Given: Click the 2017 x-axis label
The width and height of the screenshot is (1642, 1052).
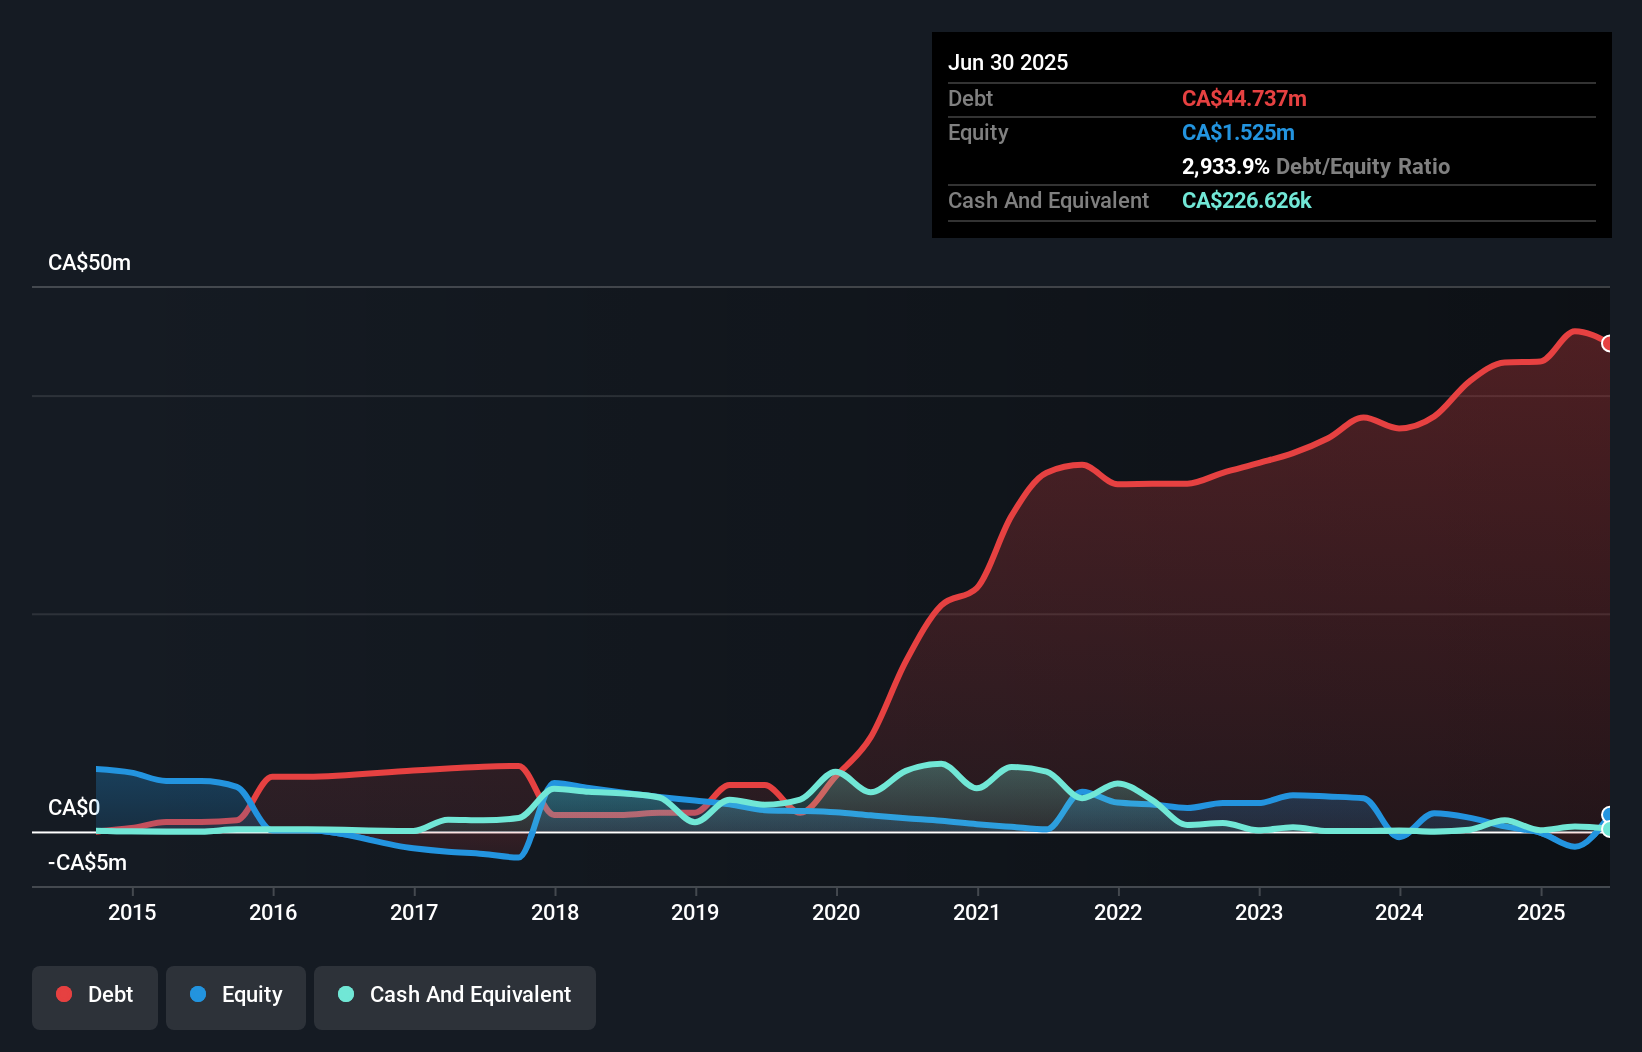Looking at the screenshot, I should 414,912.
